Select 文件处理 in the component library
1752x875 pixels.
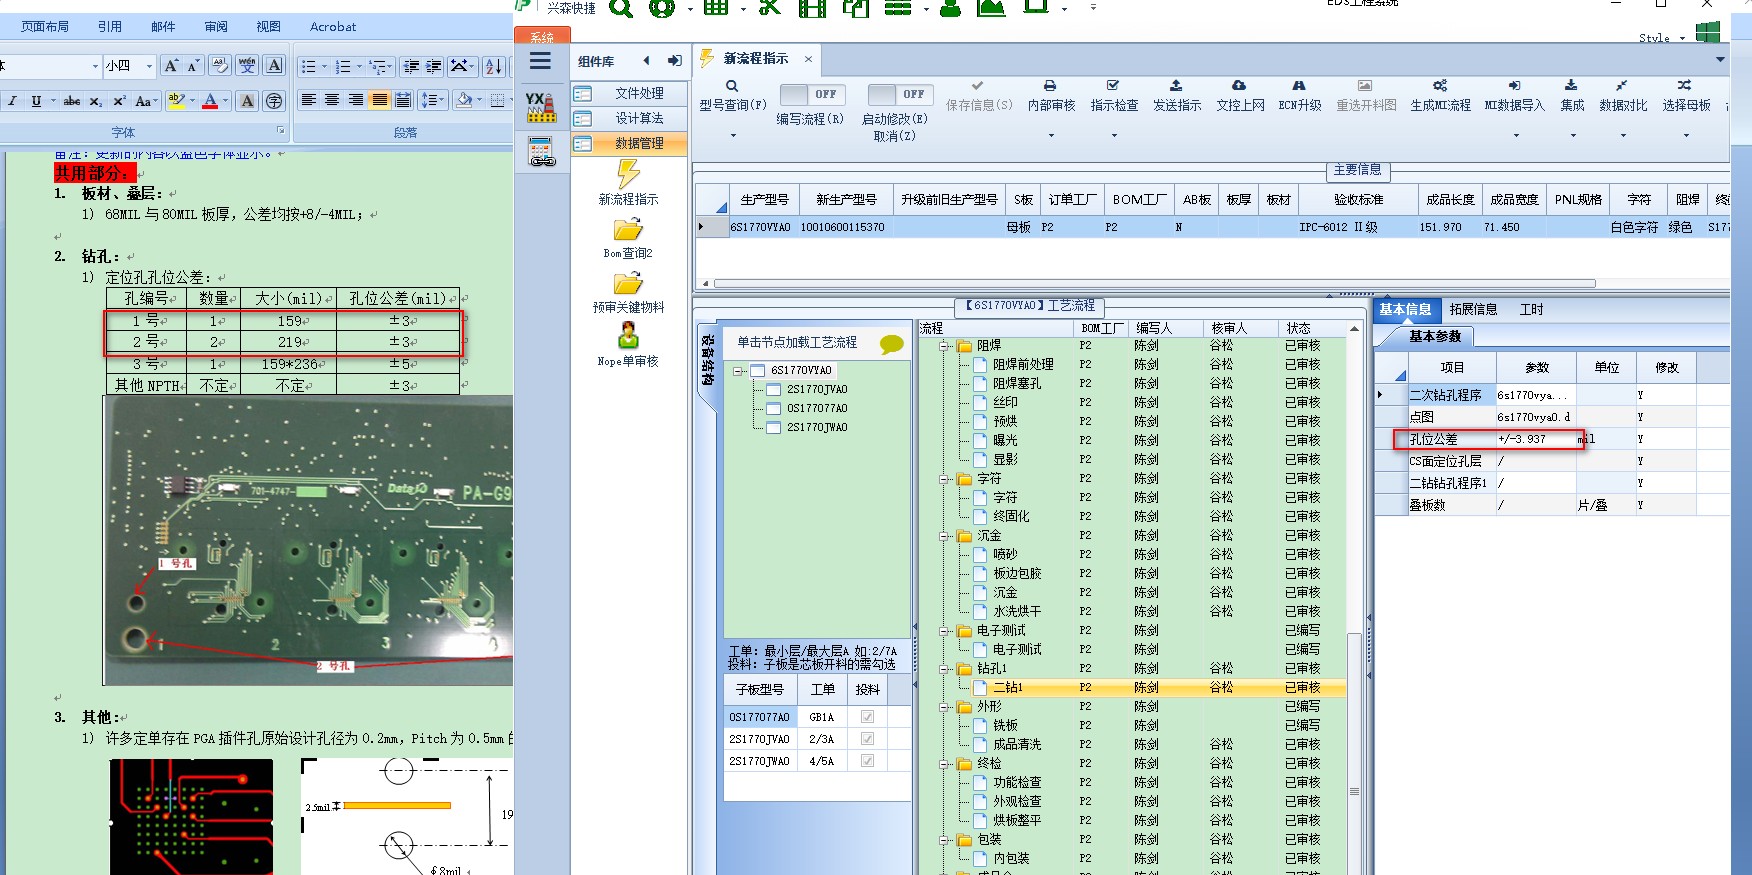630,93
